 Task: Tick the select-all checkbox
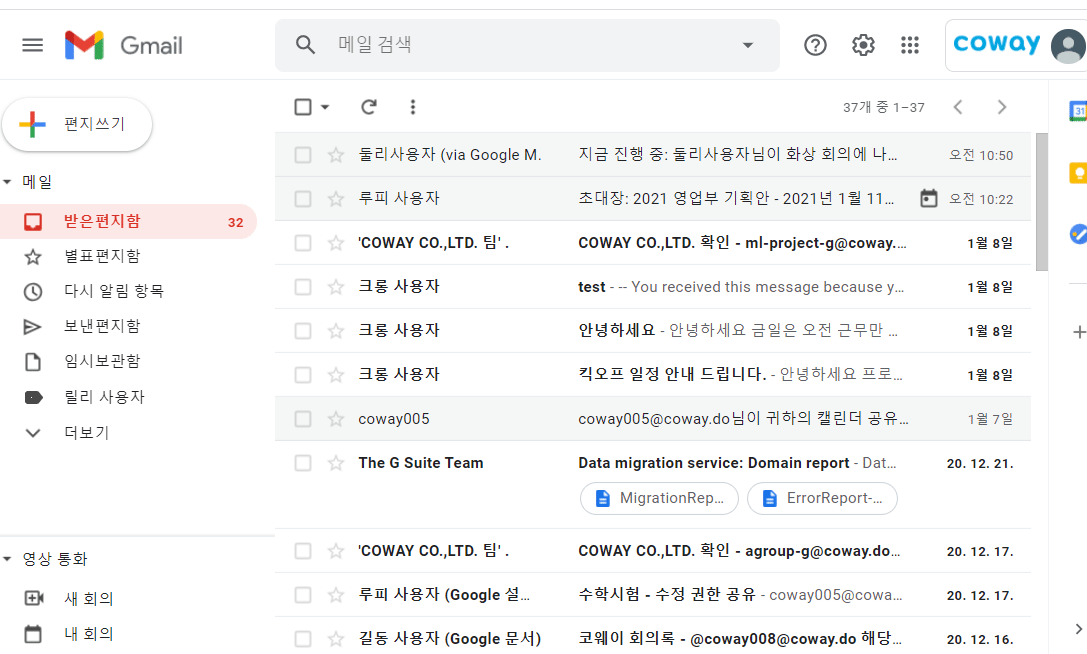coord(303,107)
